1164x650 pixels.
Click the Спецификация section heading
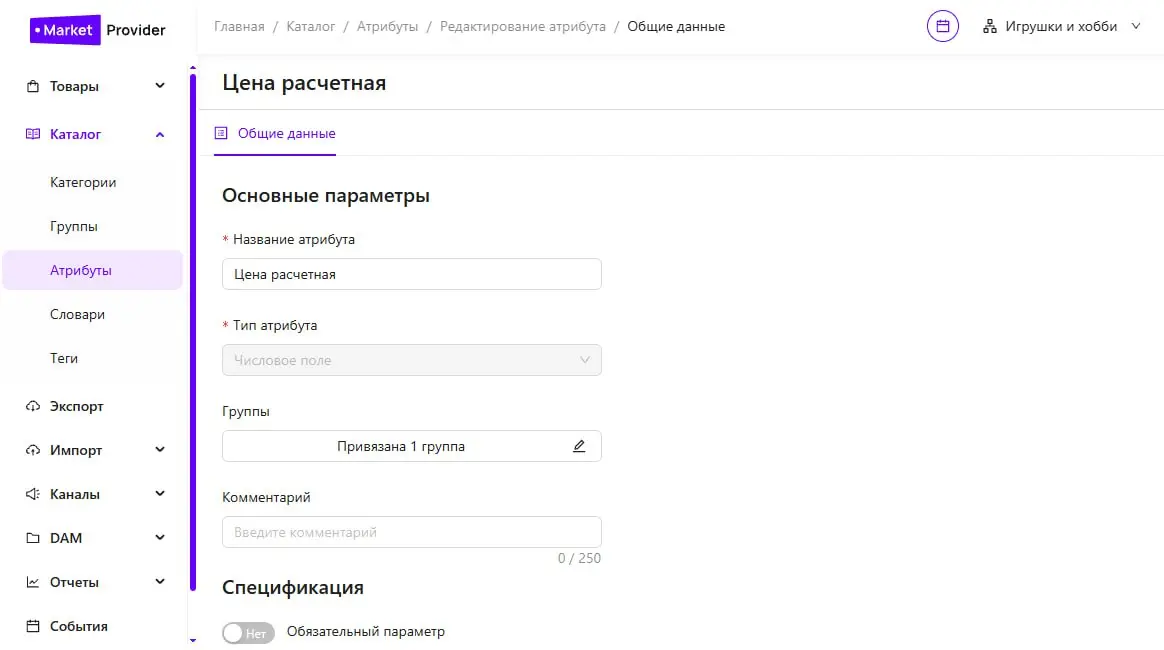292,588
